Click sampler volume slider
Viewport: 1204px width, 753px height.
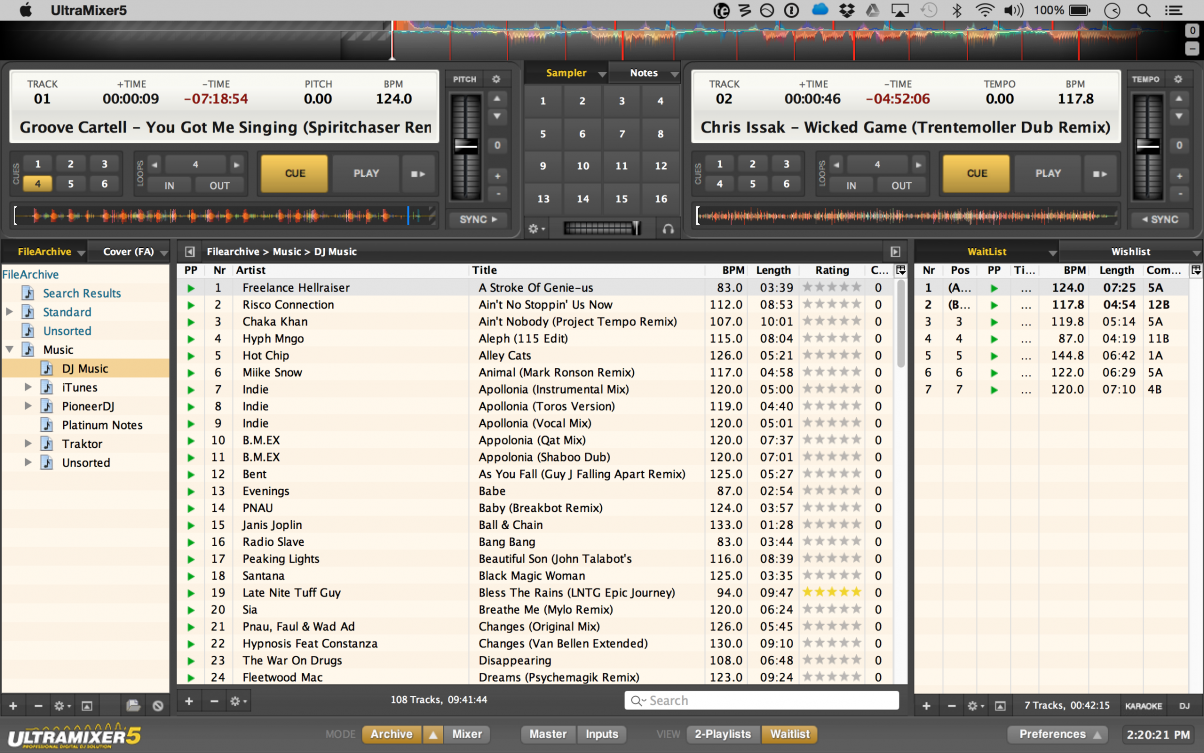pos(601,229)
